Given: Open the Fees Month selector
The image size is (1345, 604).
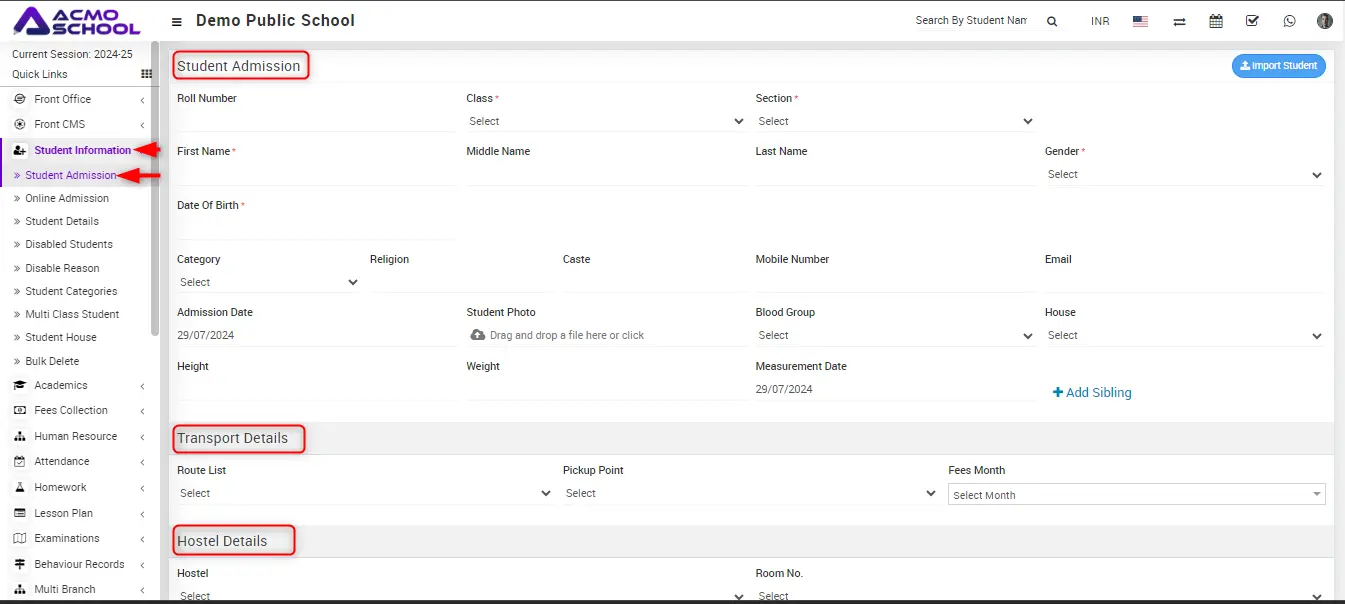Looking at the screenshot, I should [x=1136, y=495].
